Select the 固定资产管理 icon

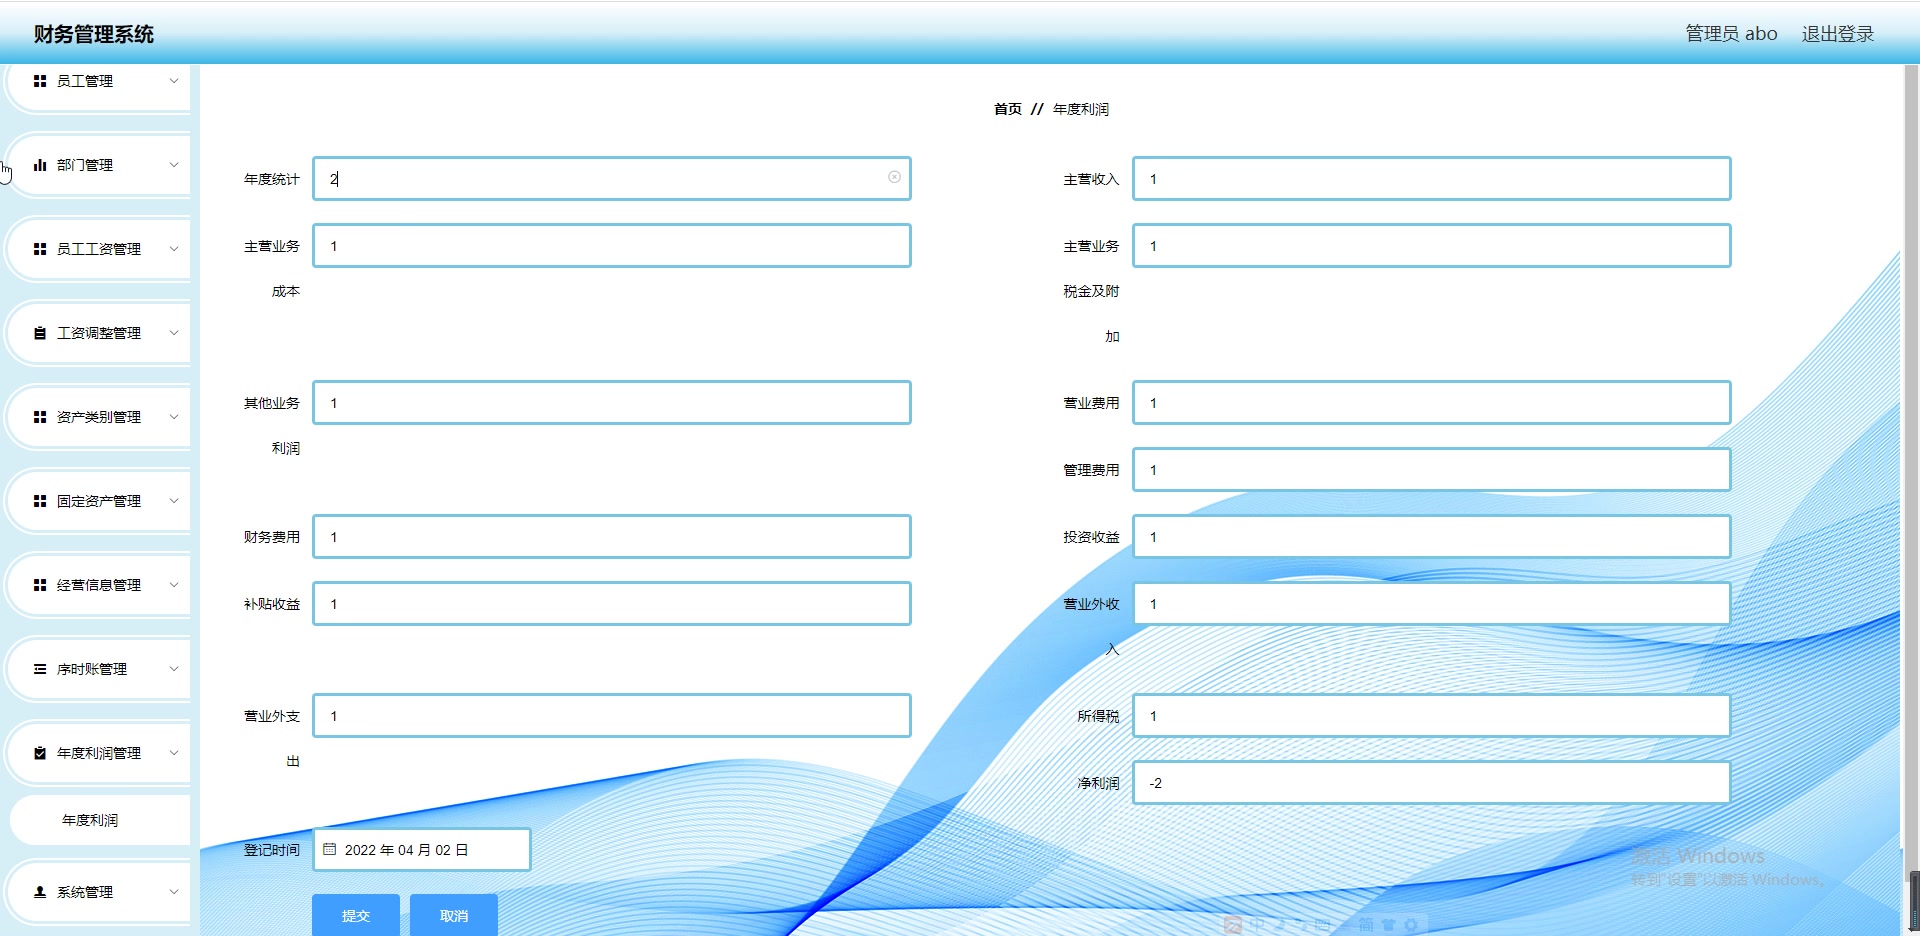pyautogui.click(x=40, y=501)
